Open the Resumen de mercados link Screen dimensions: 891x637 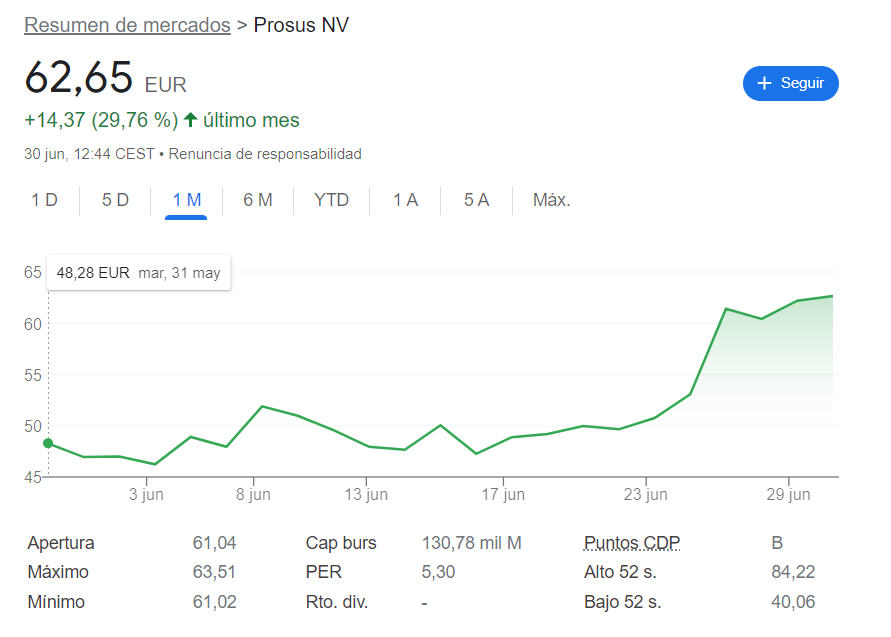127,25
